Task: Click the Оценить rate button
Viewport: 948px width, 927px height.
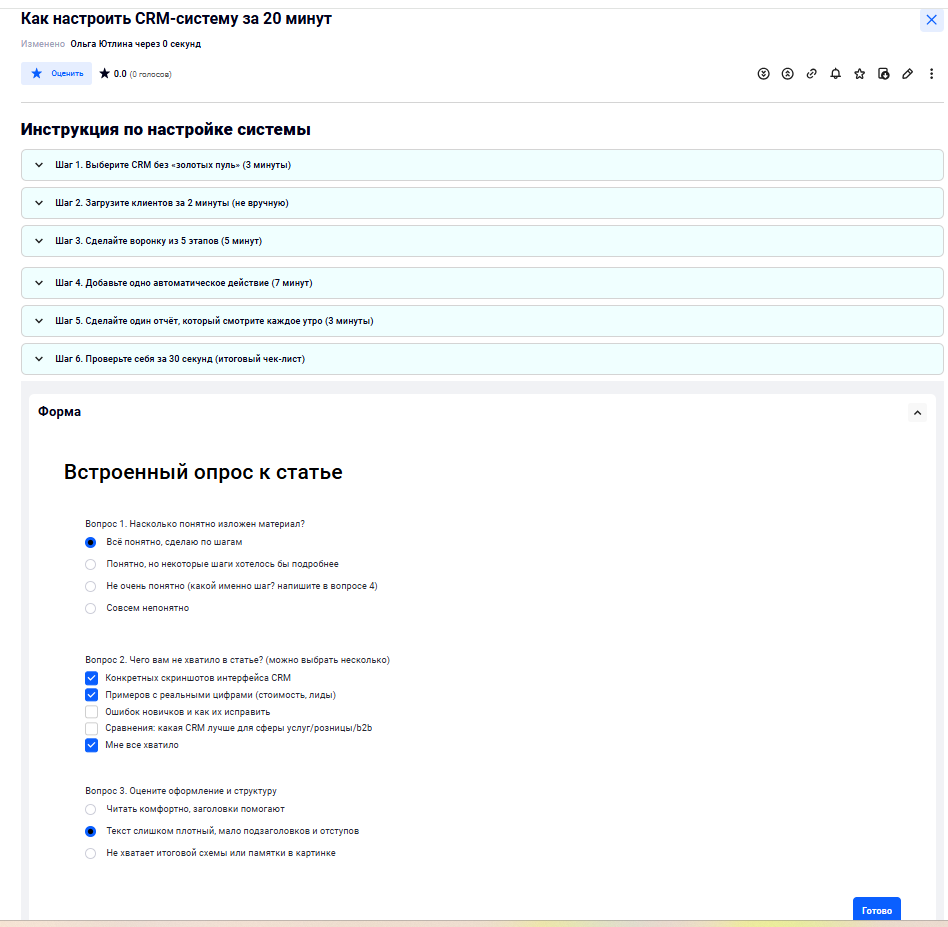Action: [56, 73]
